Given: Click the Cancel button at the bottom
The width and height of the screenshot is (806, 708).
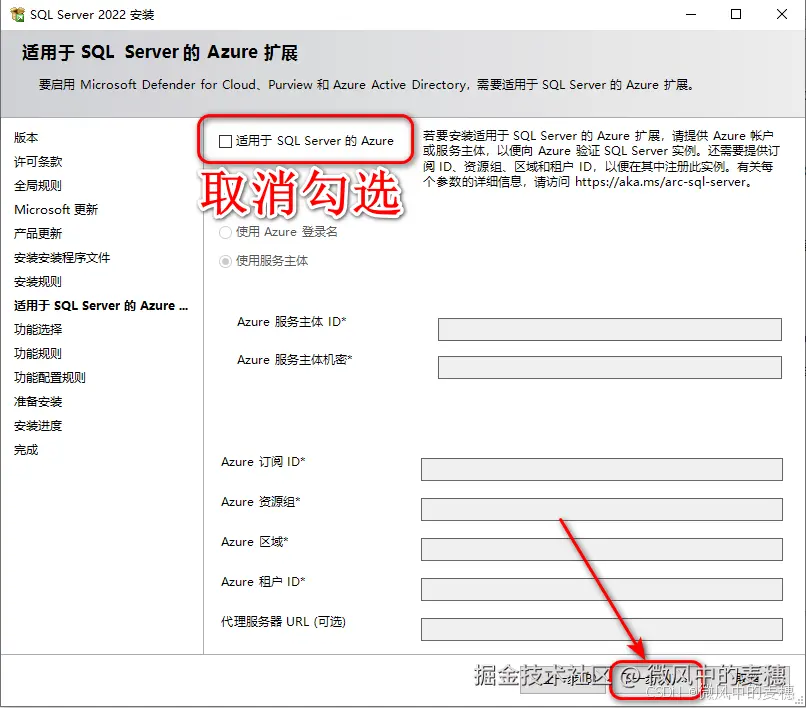Looking at the screenshot, I should 748,680.
